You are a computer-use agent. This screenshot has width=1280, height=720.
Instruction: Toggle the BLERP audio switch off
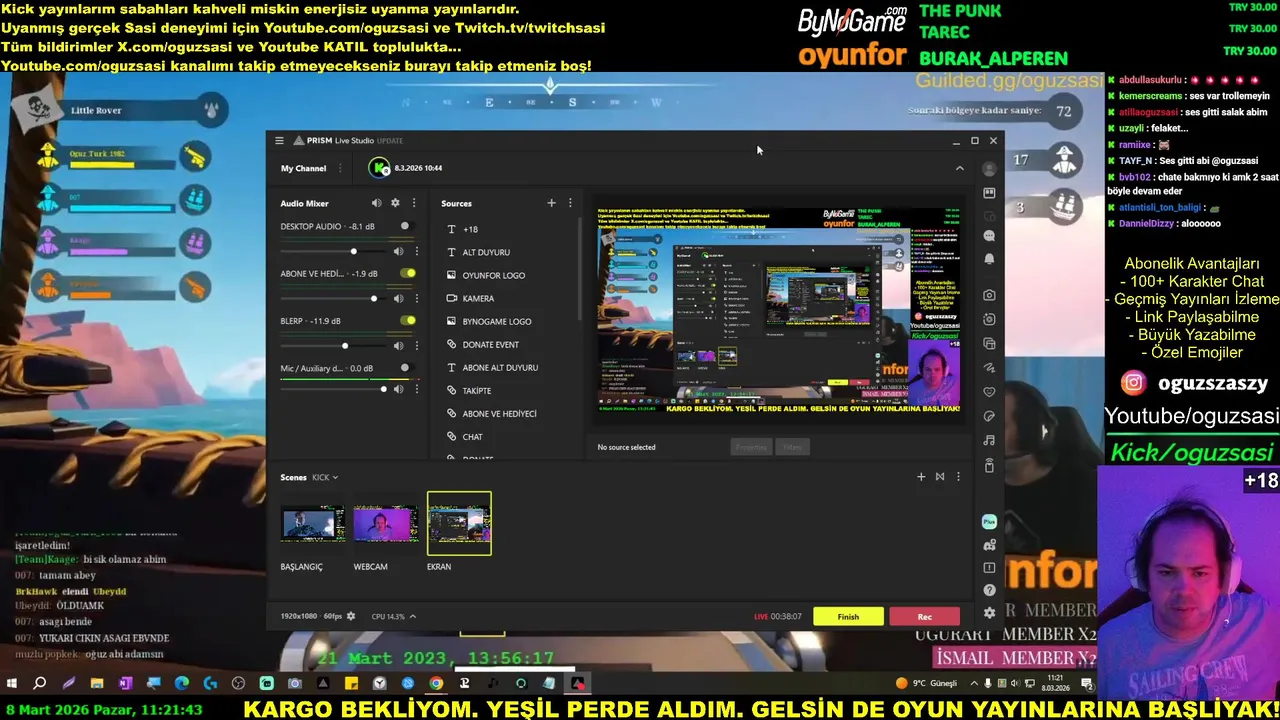tap(408, 320)
